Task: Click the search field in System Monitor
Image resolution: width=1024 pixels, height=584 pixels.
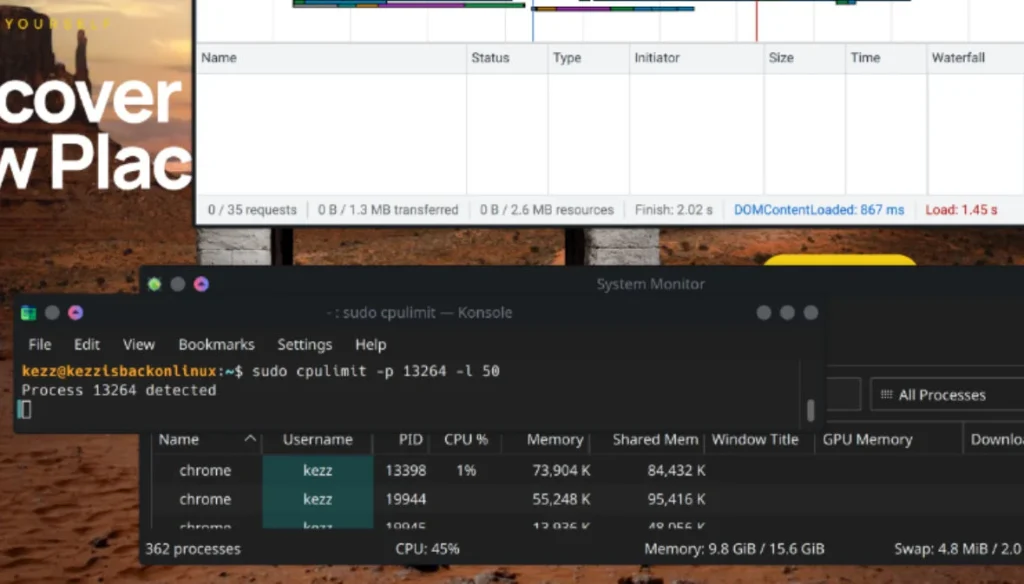Action: coord(844,395)
